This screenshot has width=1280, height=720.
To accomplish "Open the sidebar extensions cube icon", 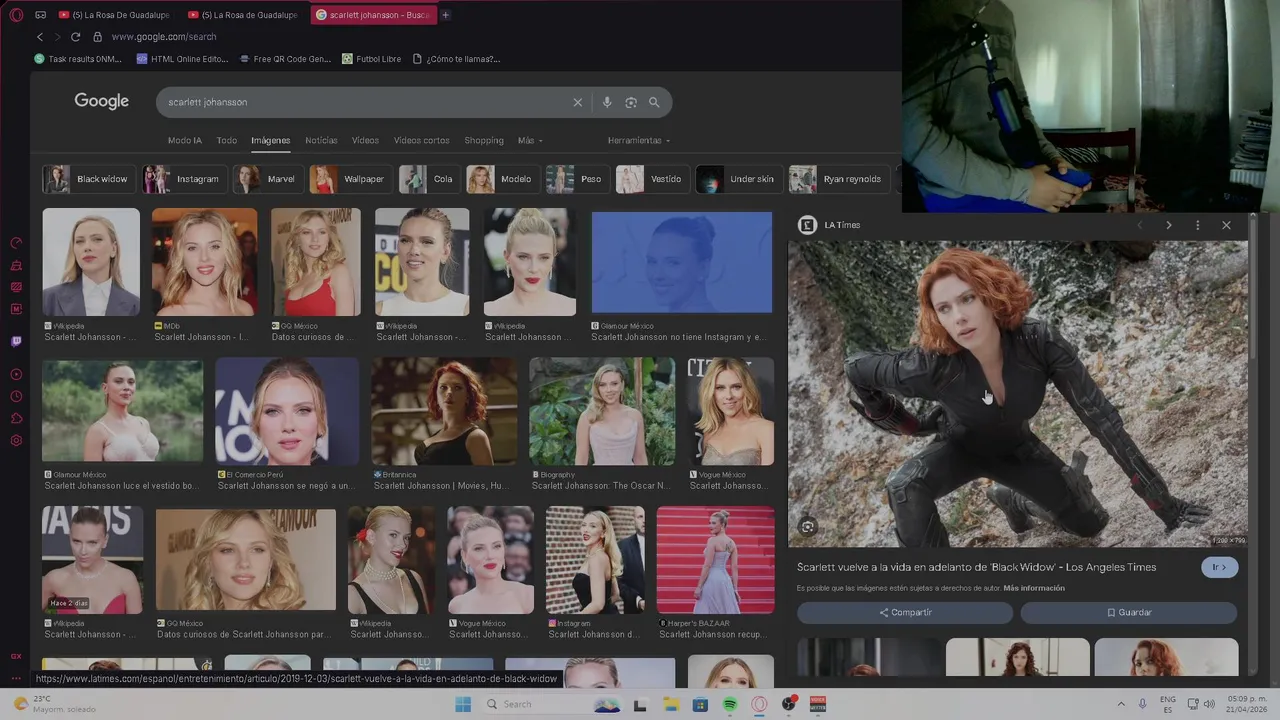I will click(x=16, y=419).
